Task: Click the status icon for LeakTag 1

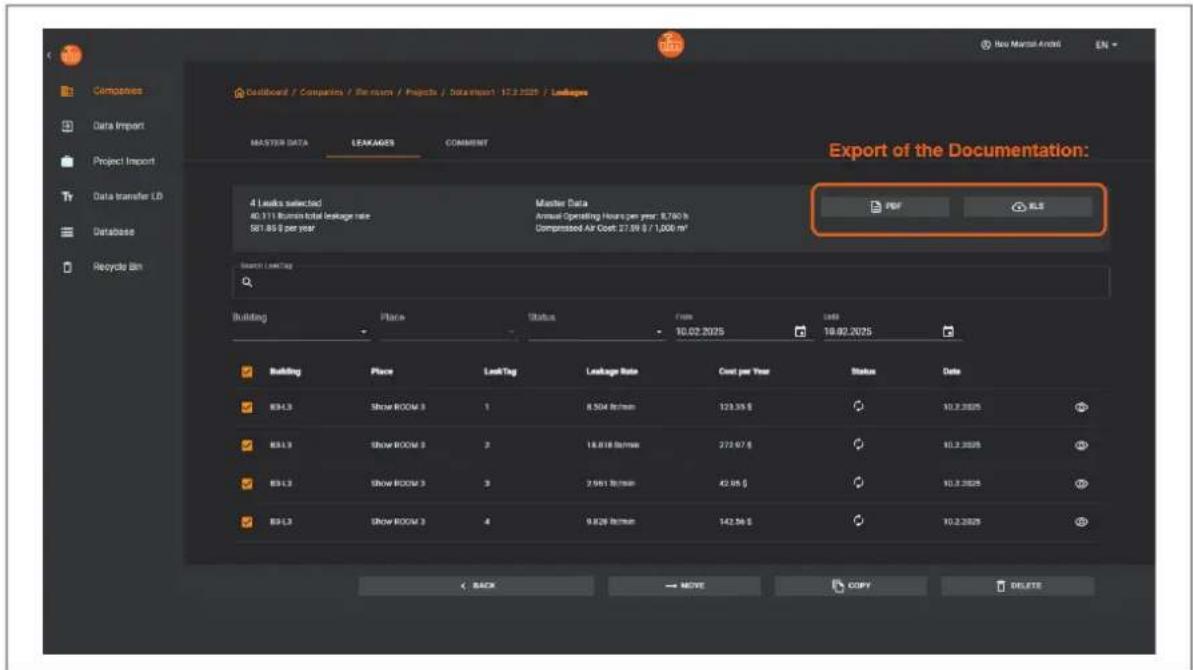Action: tap(858, 407)
